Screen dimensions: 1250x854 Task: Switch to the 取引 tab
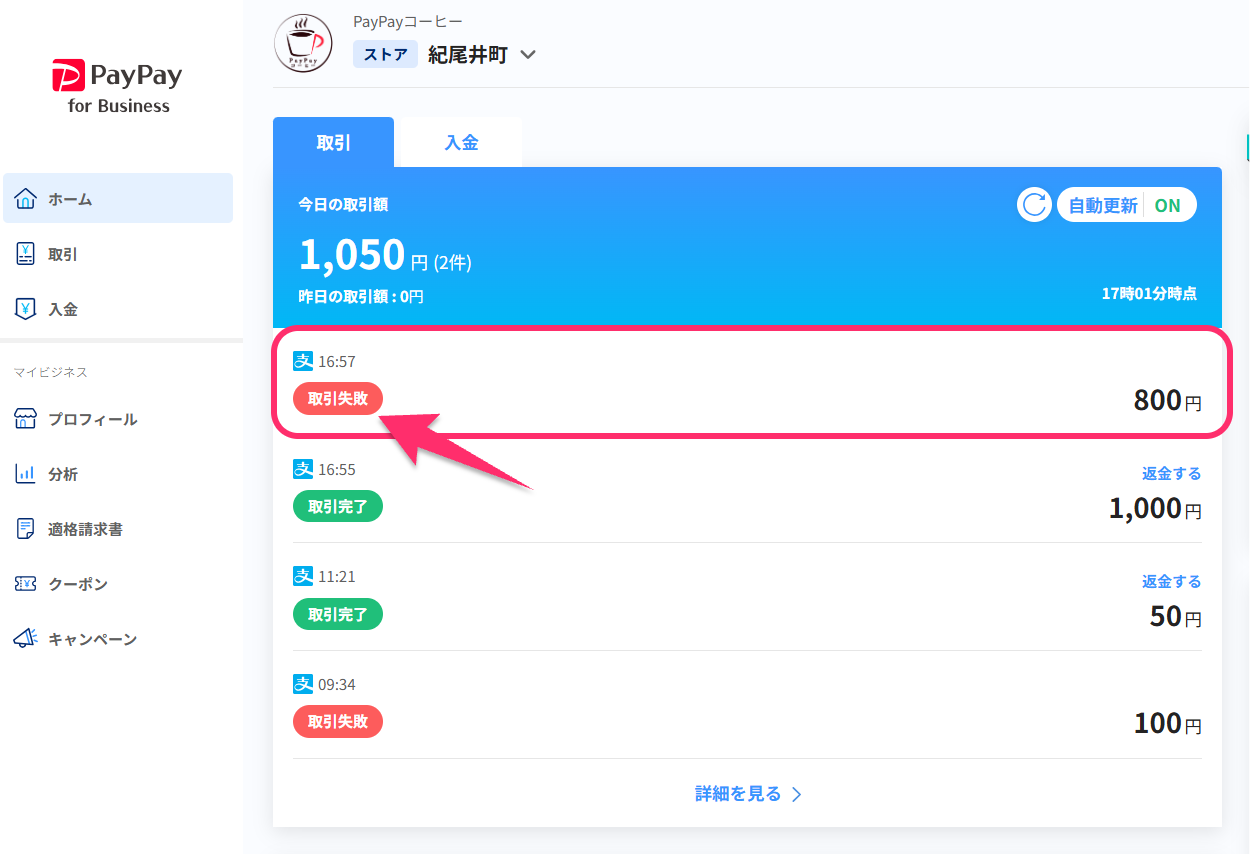click(x=333, y=142)
